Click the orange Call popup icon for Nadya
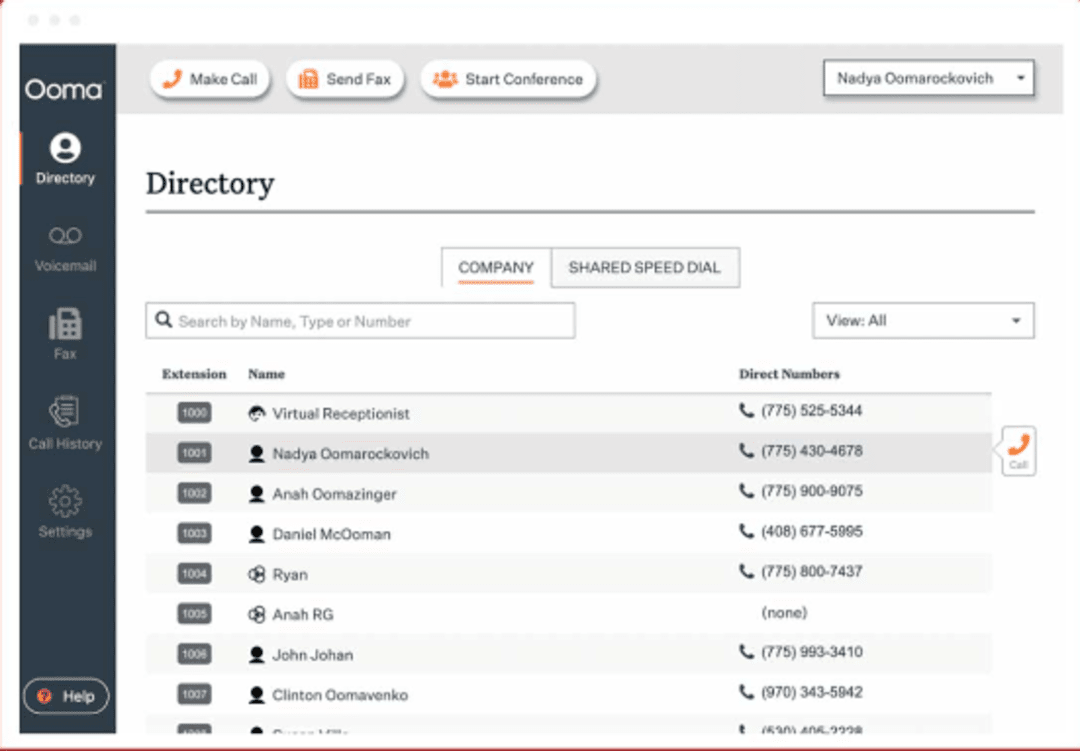 (x=1018, y=450)
